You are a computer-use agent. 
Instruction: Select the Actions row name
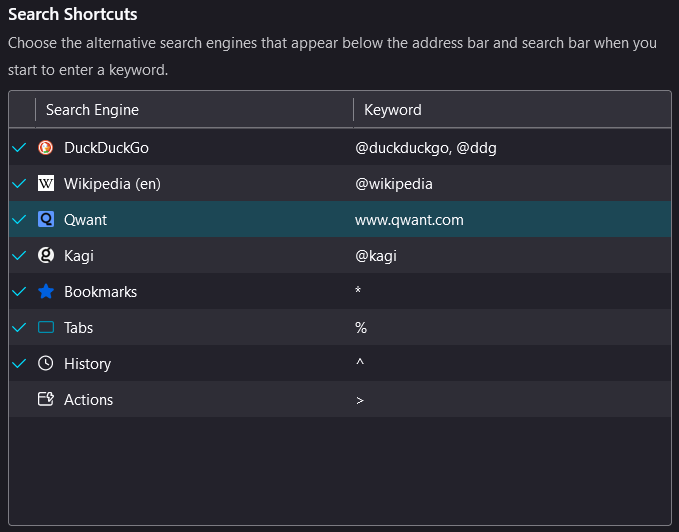[x=88, y=400]
